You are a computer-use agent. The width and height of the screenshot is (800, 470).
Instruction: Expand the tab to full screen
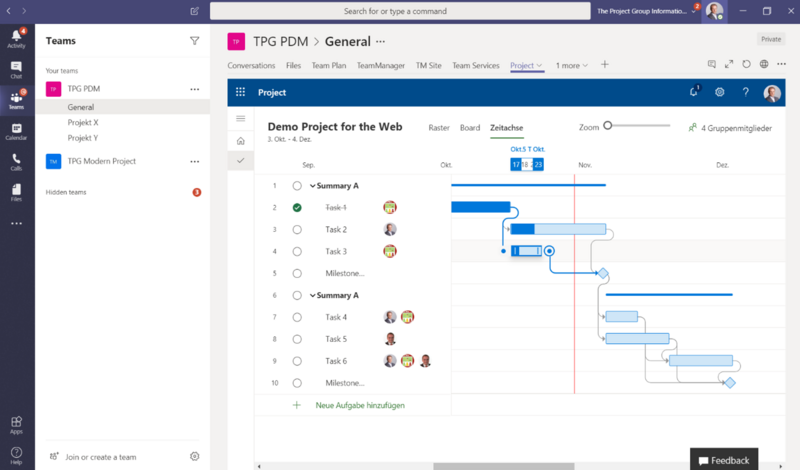point(729,64)
